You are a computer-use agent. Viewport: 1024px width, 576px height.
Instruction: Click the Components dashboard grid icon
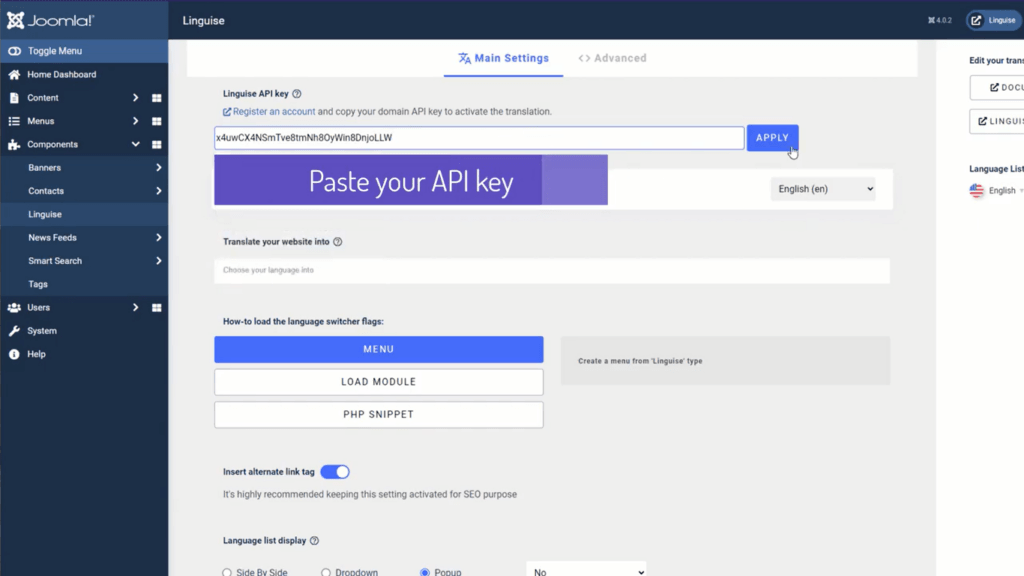155,143
